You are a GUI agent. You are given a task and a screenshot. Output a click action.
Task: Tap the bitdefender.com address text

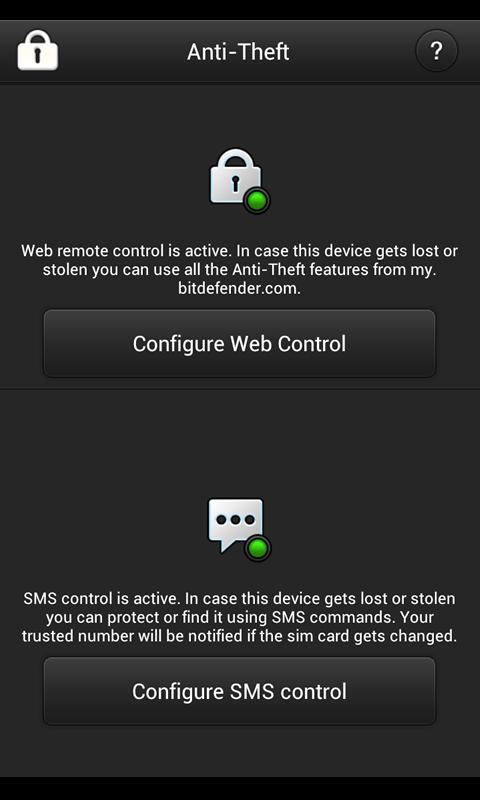point(239,288)
